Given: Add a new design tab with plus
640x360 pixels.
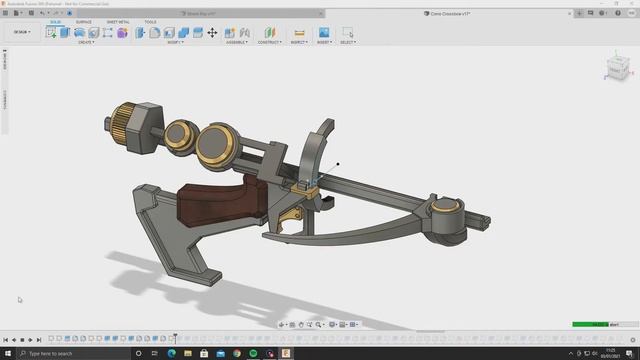Looking at the screenshot, I should 579,13.
